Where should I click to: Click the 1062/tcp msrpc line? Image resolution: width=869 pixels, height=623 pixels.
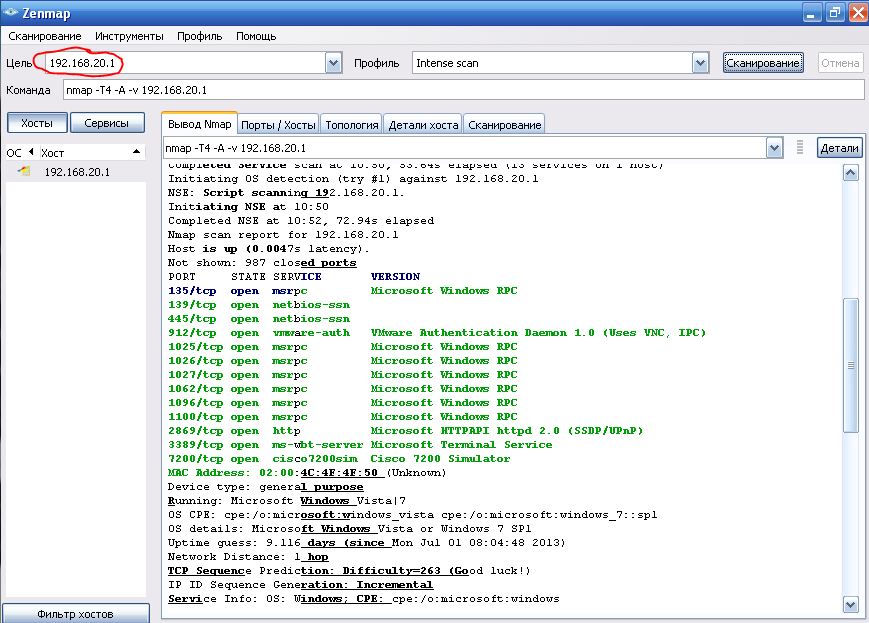click(x=343, y=389)
